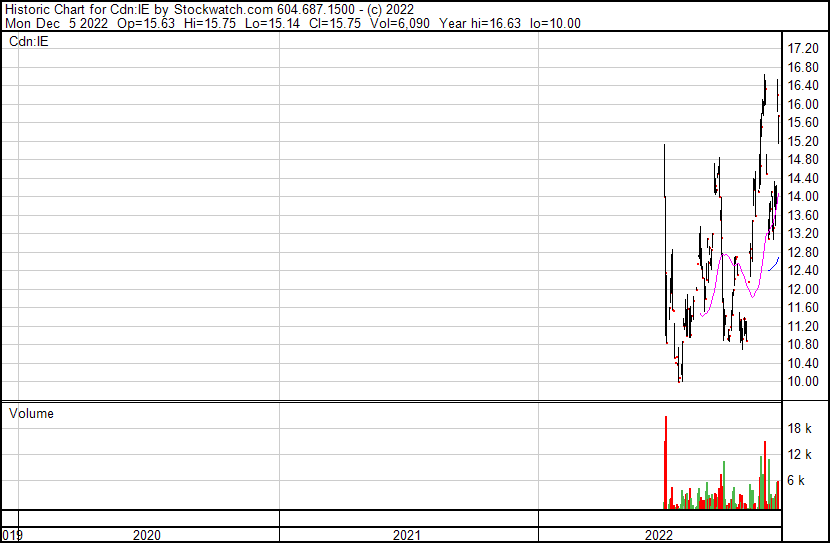Click the 10.00 price axis label
Image resolution: width=830 pixels, height=543 pixels.
[804, 382]
